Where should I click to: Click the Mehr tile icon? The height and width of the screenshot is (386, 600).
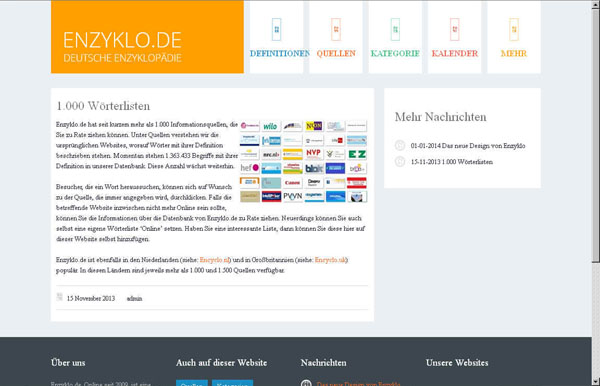[514, 29]
